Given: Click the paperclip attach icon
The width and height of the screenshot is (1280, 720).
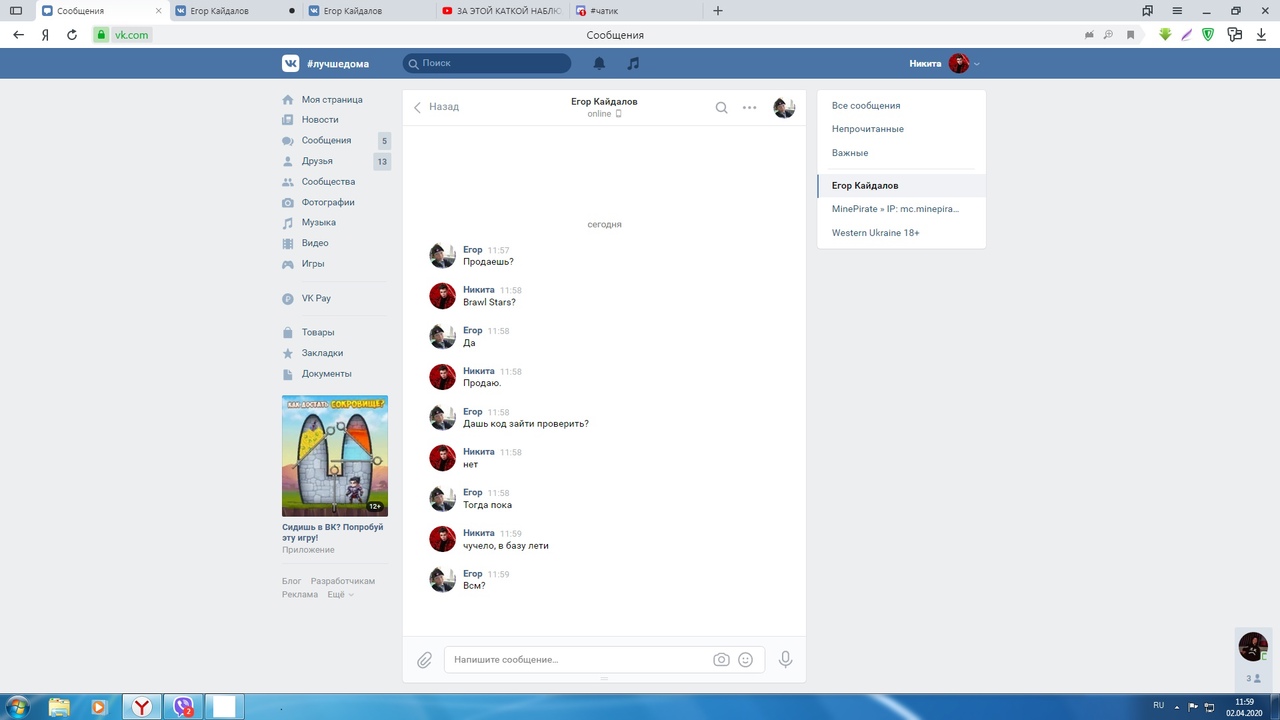Looking at the screenshot, I should (x=425, y=660).
